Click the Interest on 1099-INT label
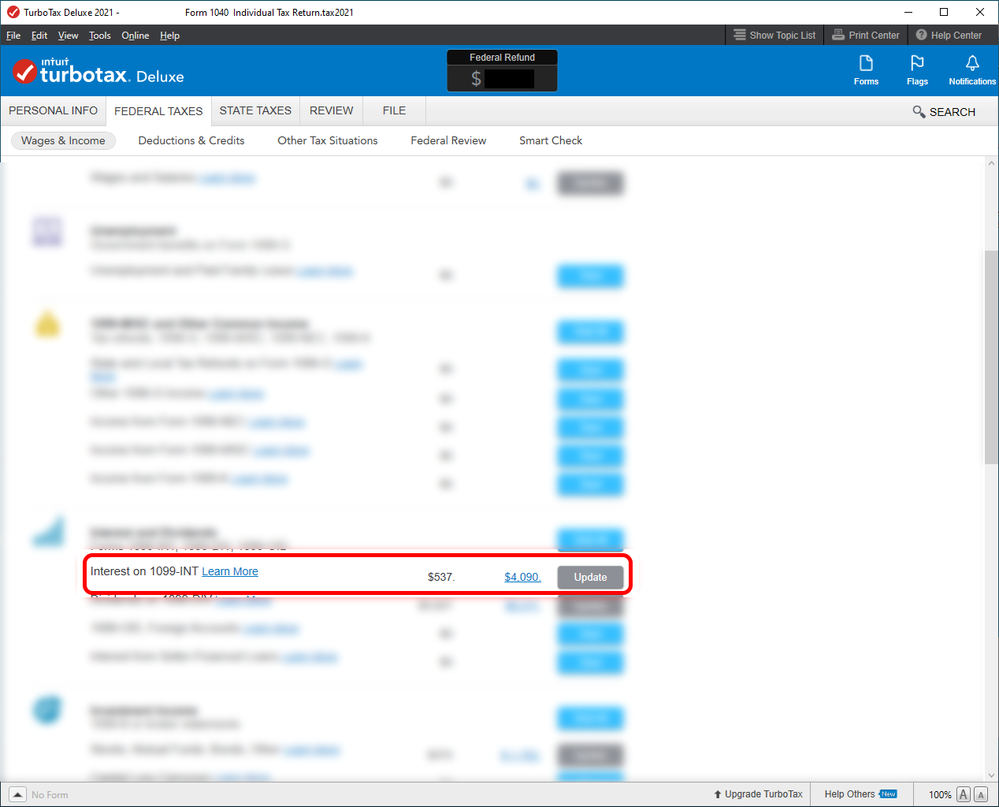 tap(145, 571)
